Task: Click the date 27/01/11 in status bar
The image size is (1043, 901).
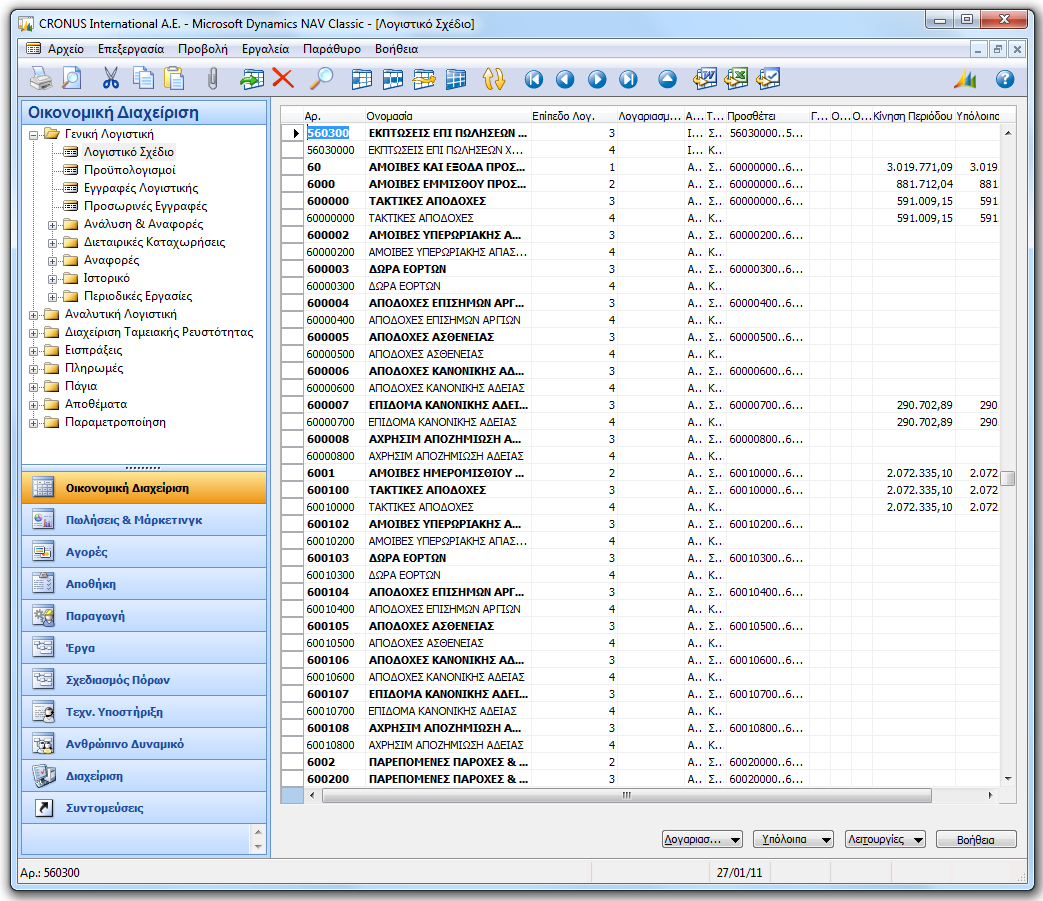Action: coord(739,872)
